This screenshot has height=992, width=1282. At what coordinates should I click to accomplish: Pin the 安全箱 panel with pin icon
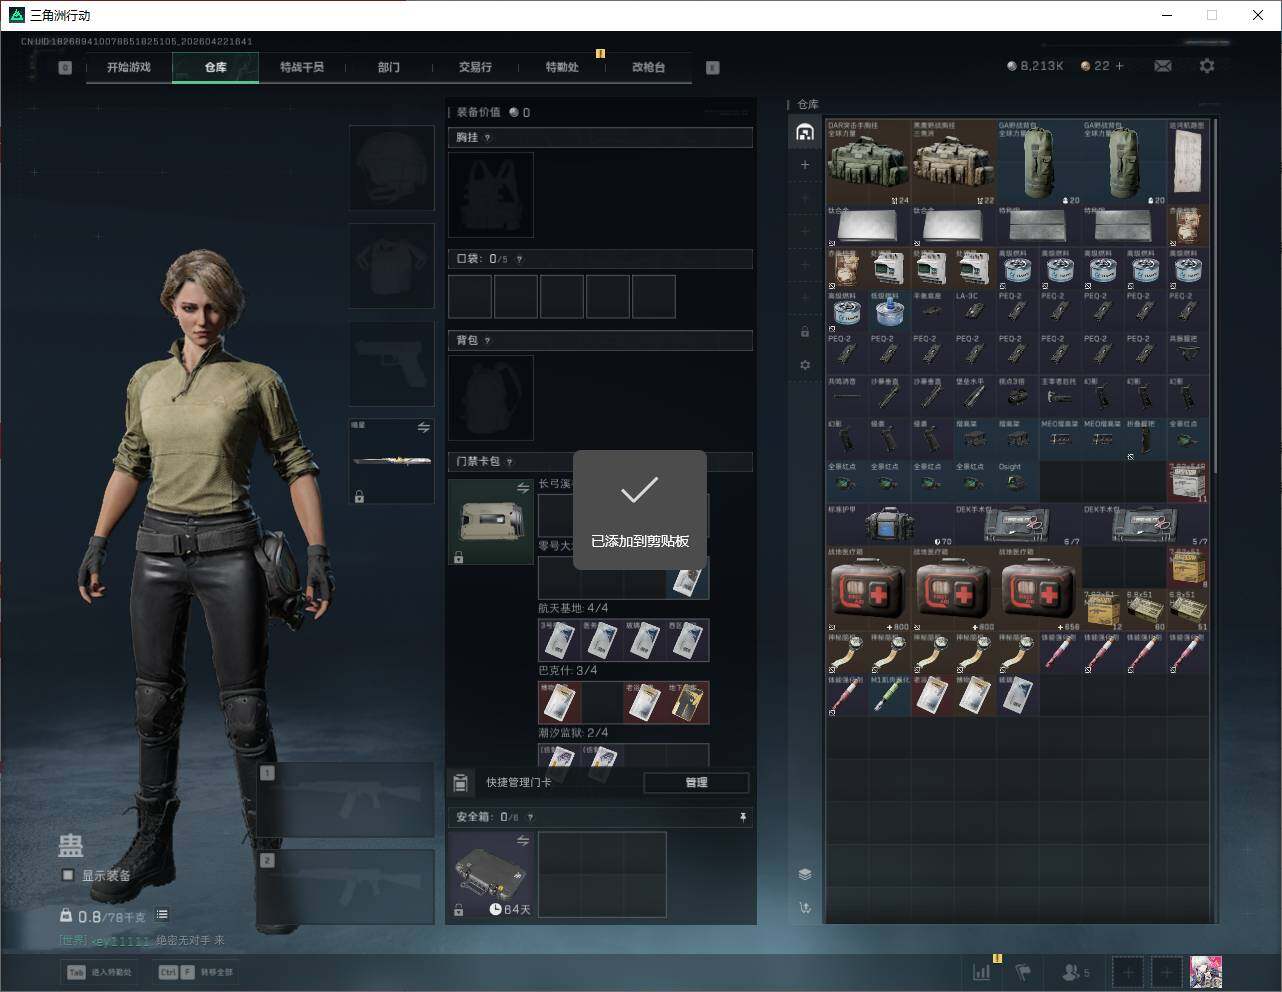point(743,817)
